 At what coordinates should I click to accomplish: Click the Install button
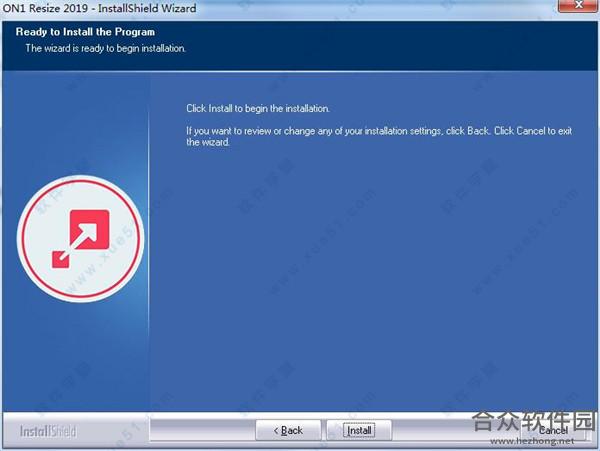pyautogui.click(x=359, y=430)
